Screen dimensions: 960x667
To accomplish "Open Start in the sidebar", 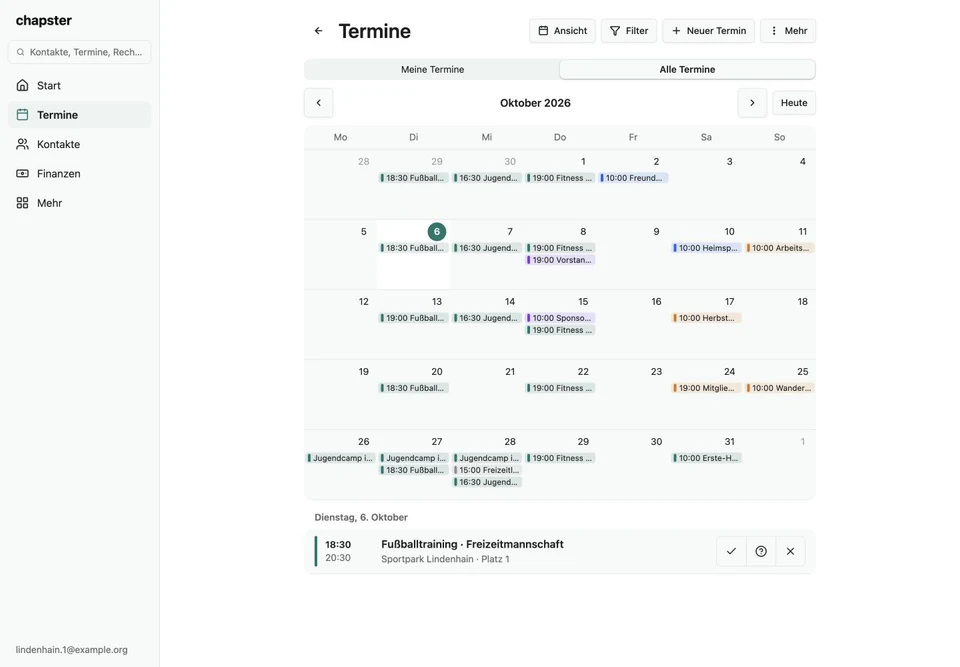I will pos(80,85).
